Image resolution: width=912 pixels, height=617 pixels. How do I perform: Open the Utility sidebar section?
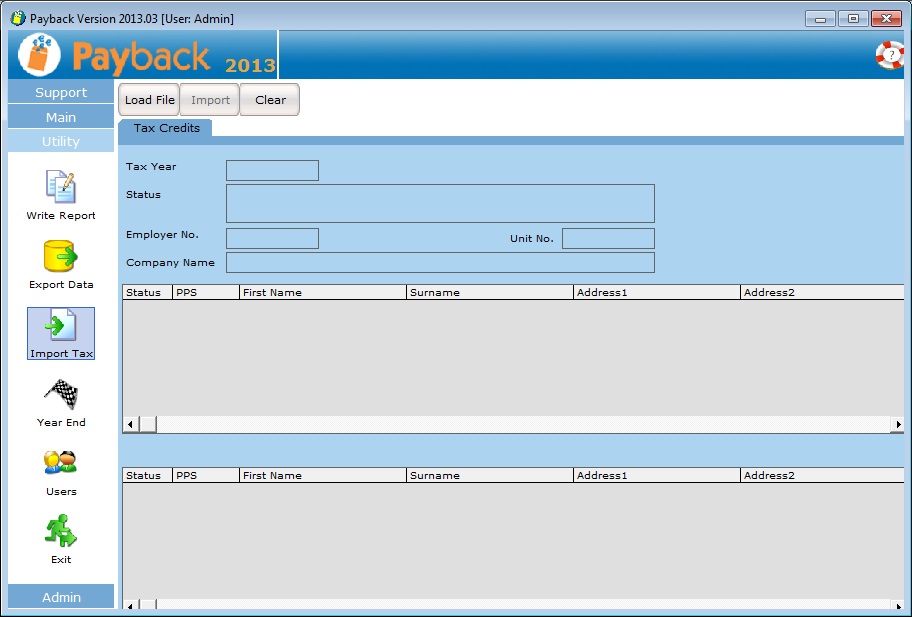(x=61, y=141)
